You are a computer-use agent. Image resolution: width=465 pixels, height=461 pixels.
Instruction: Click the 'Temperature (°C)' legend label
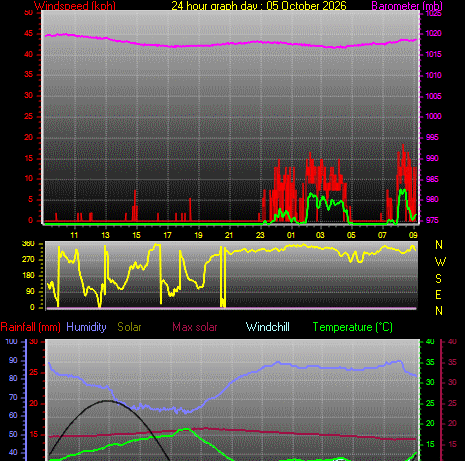tap(353, 327)
